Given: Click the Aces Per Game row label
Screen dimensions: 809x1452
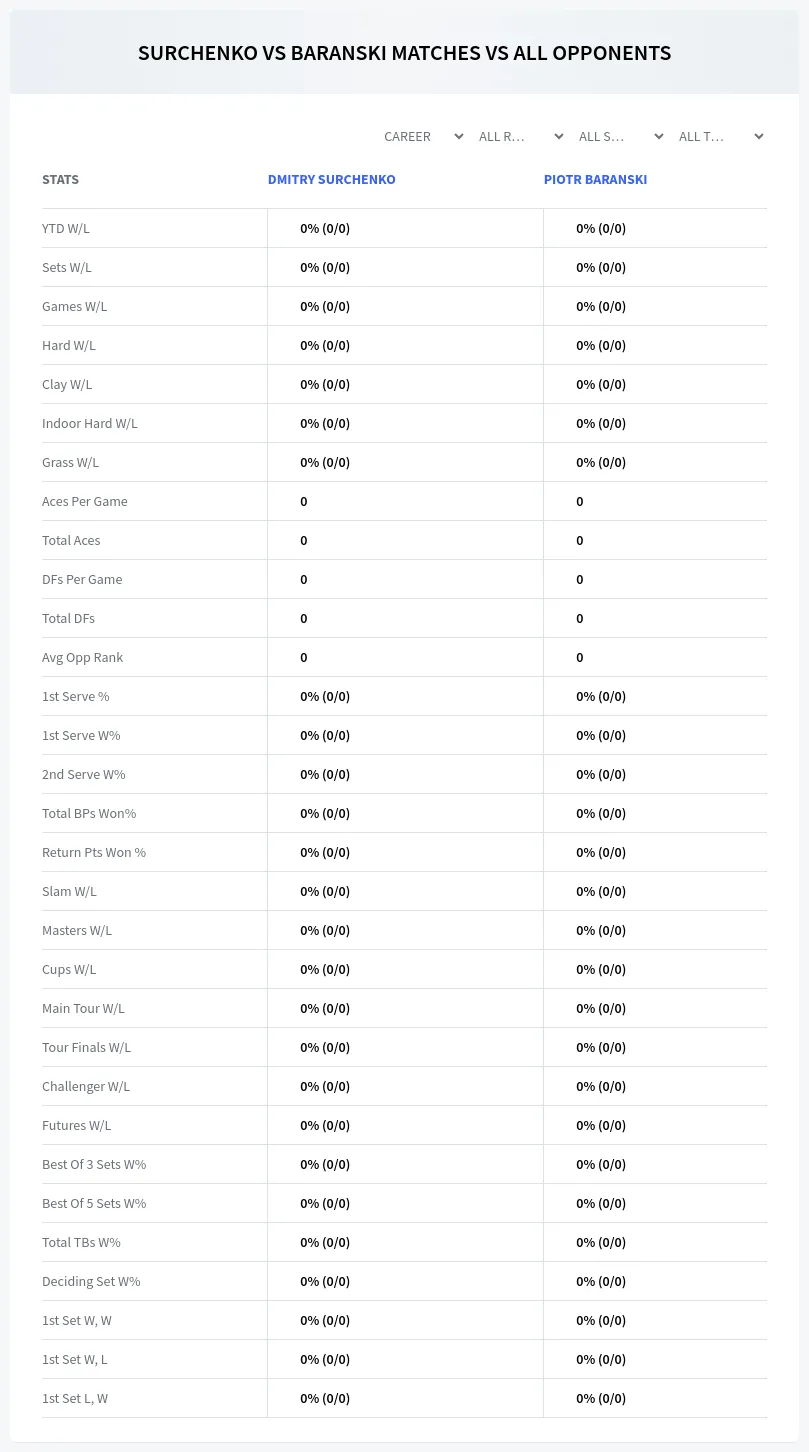Looking at the screenshot, I should click(x=85, y=502).
